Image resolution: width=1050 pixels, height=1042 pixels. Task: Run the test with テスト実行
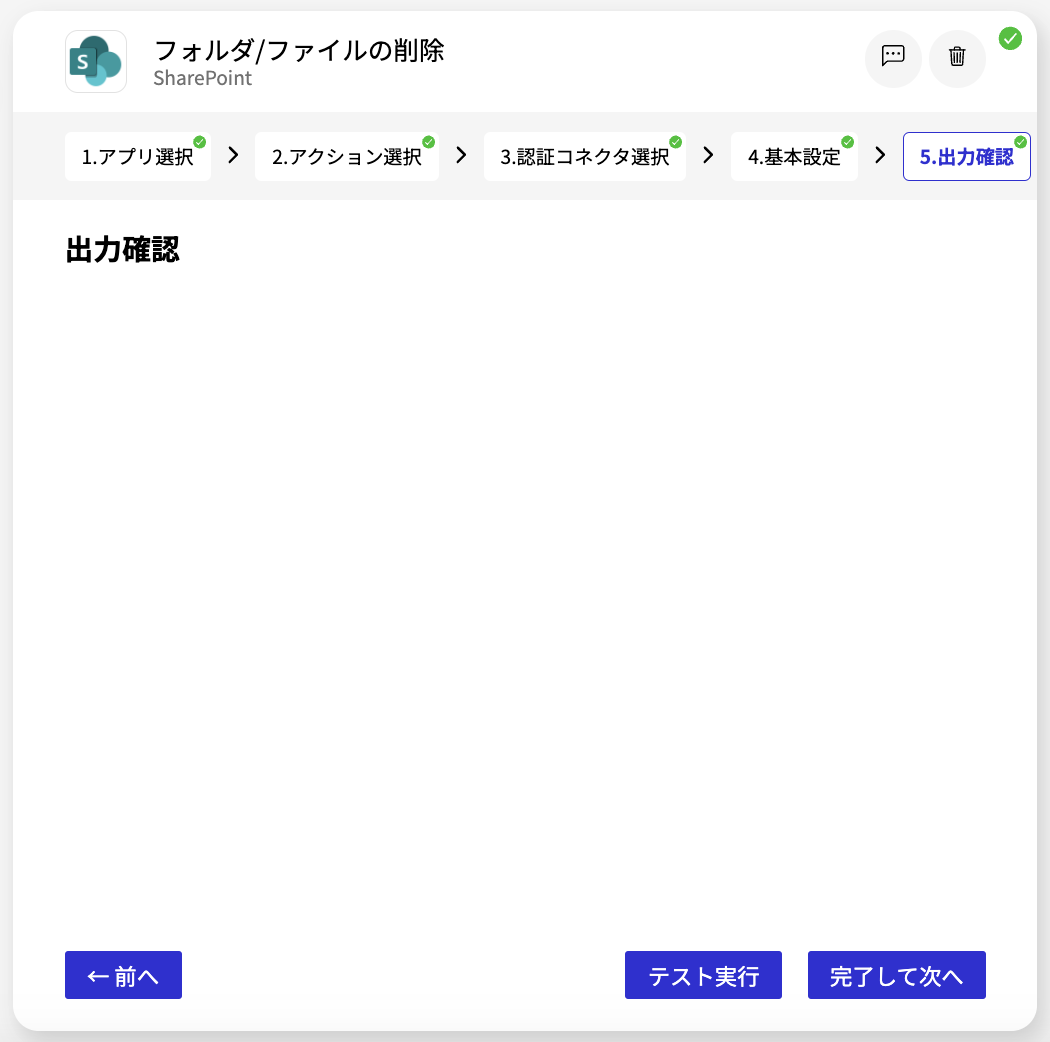coord(703,975)
